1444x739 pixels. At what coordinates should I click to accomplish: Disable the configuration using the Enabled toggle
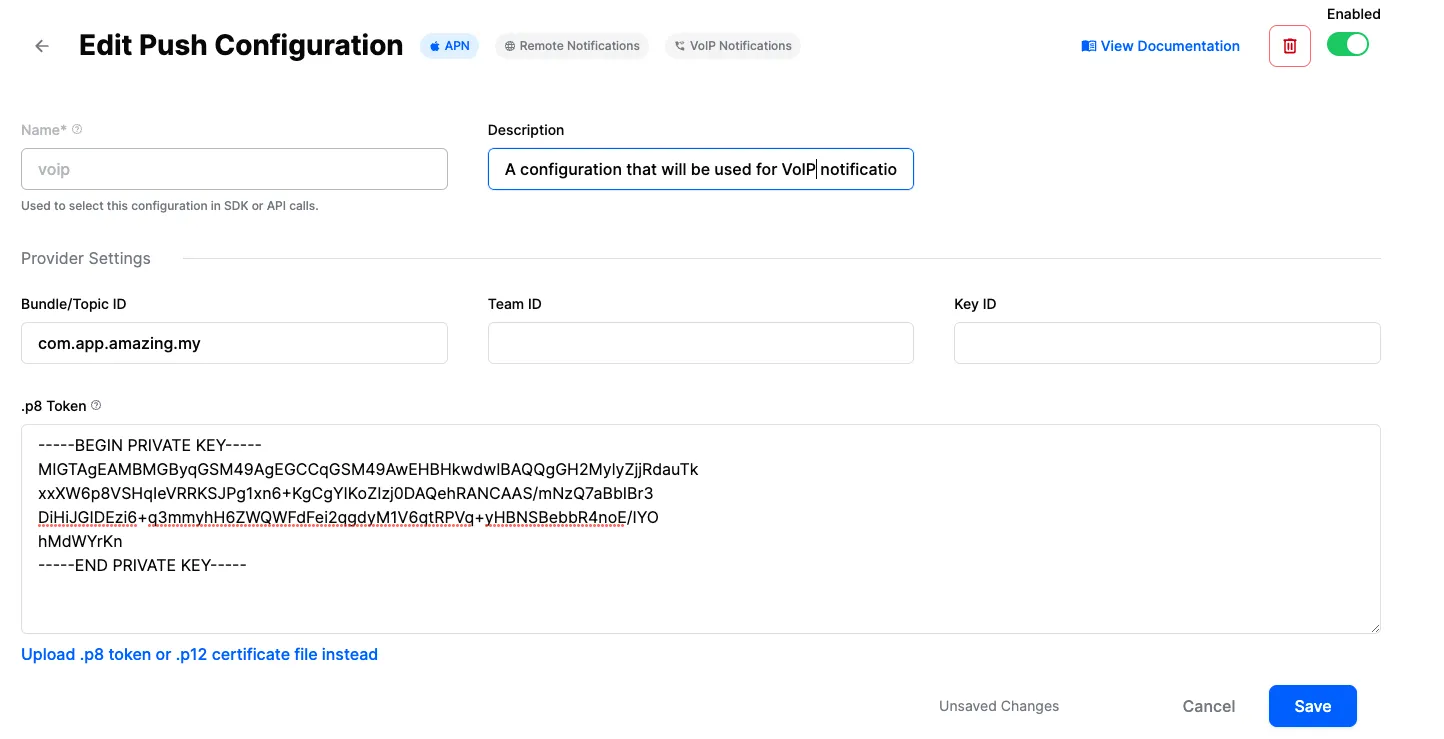coord(1347,44)
